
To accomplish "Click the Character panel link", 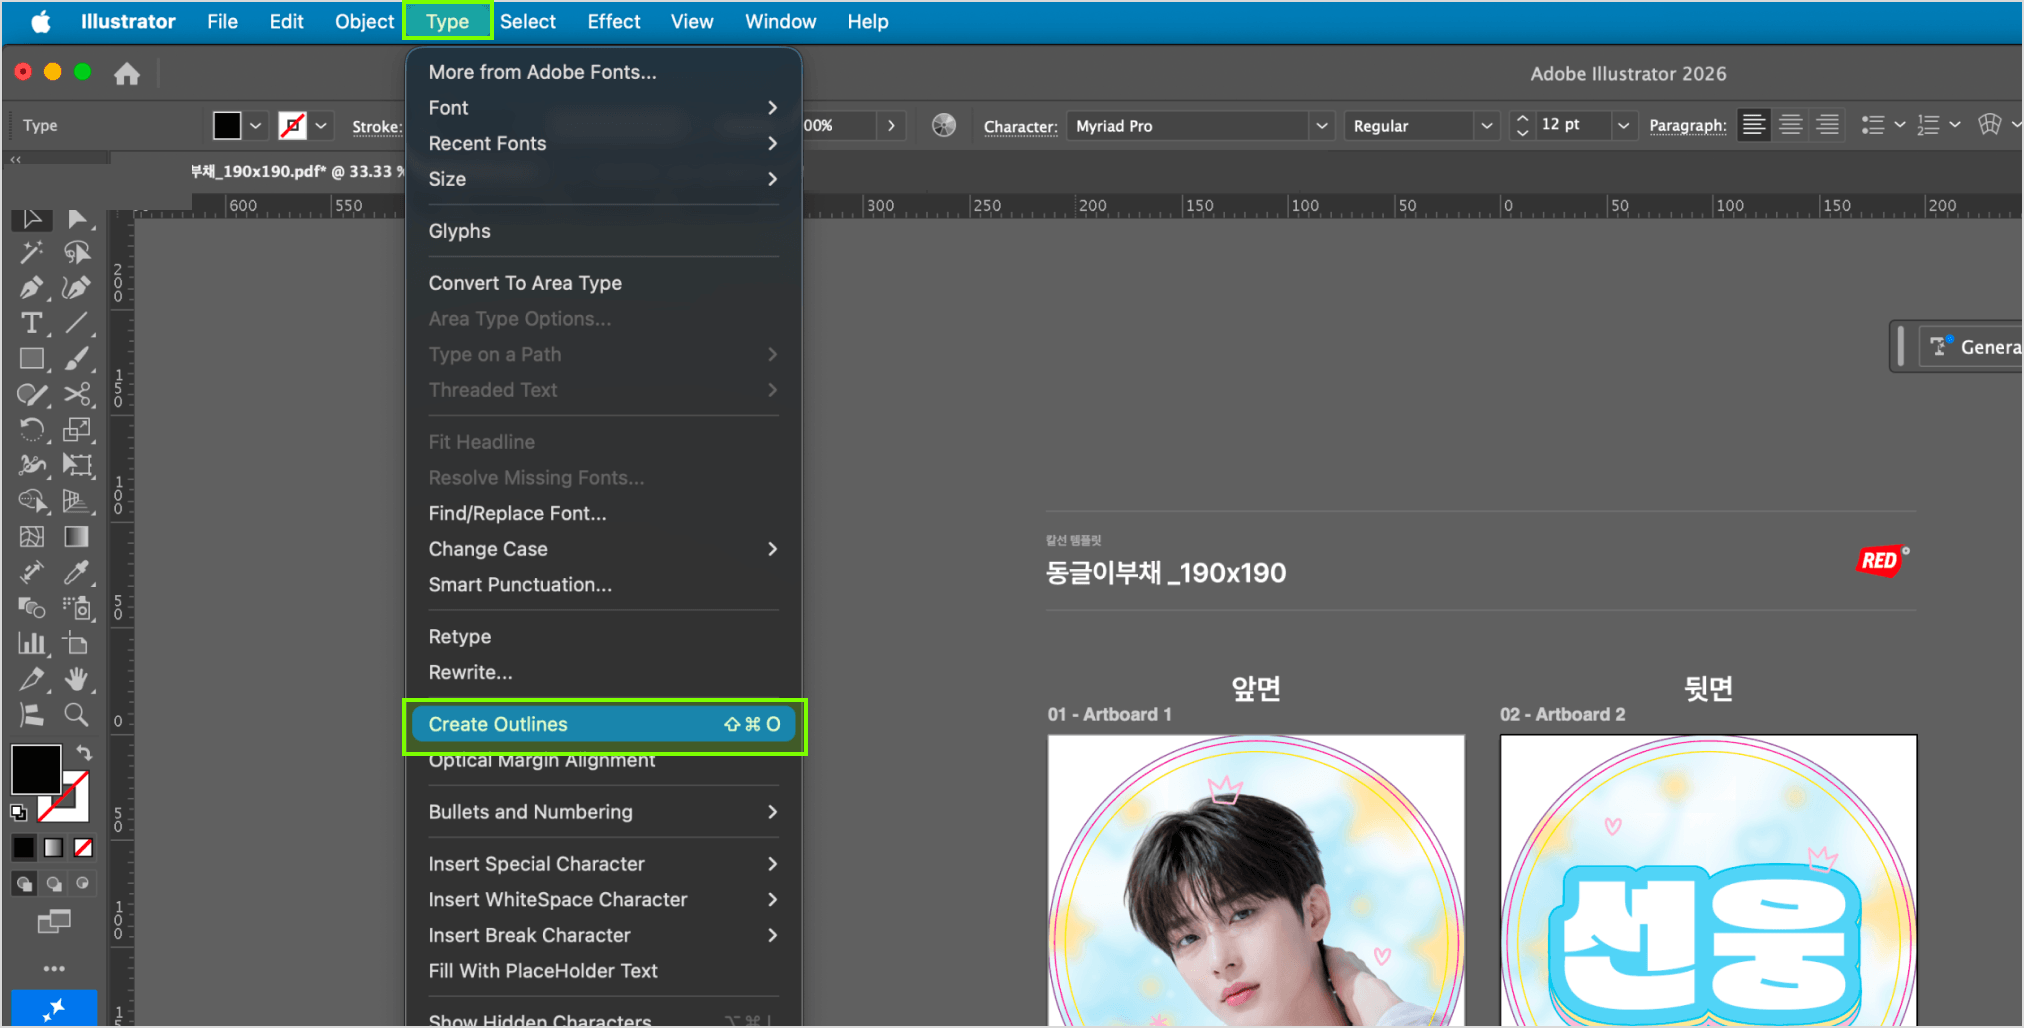I will [1020, 127].
